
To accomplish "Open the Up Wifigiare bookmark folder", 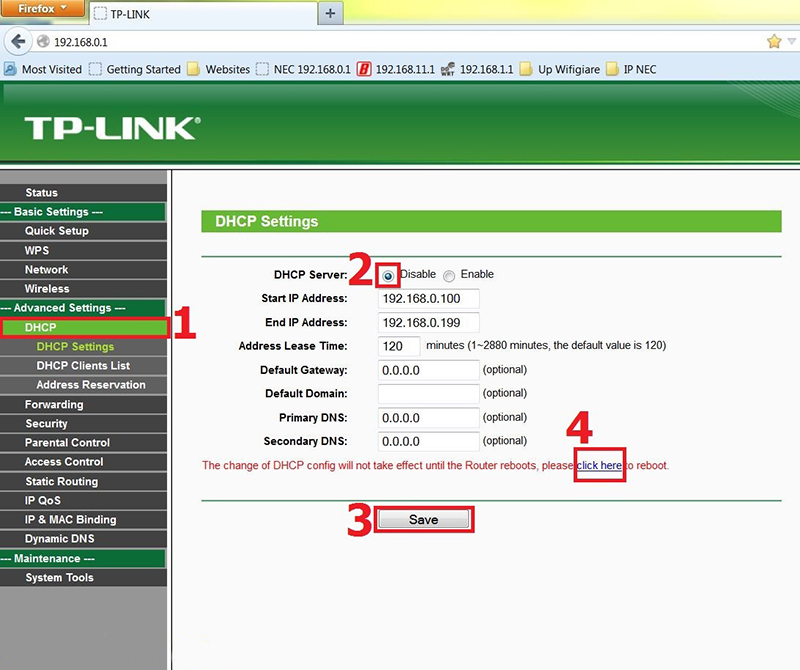I will pyautogui.click(x=560, y=69).
